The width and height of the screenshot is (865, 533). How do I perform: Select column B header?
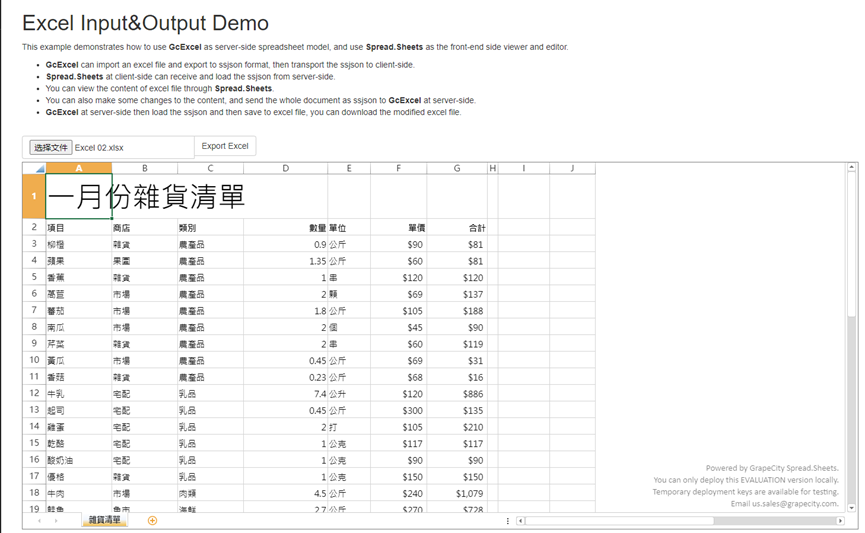[x=145, y=168]
